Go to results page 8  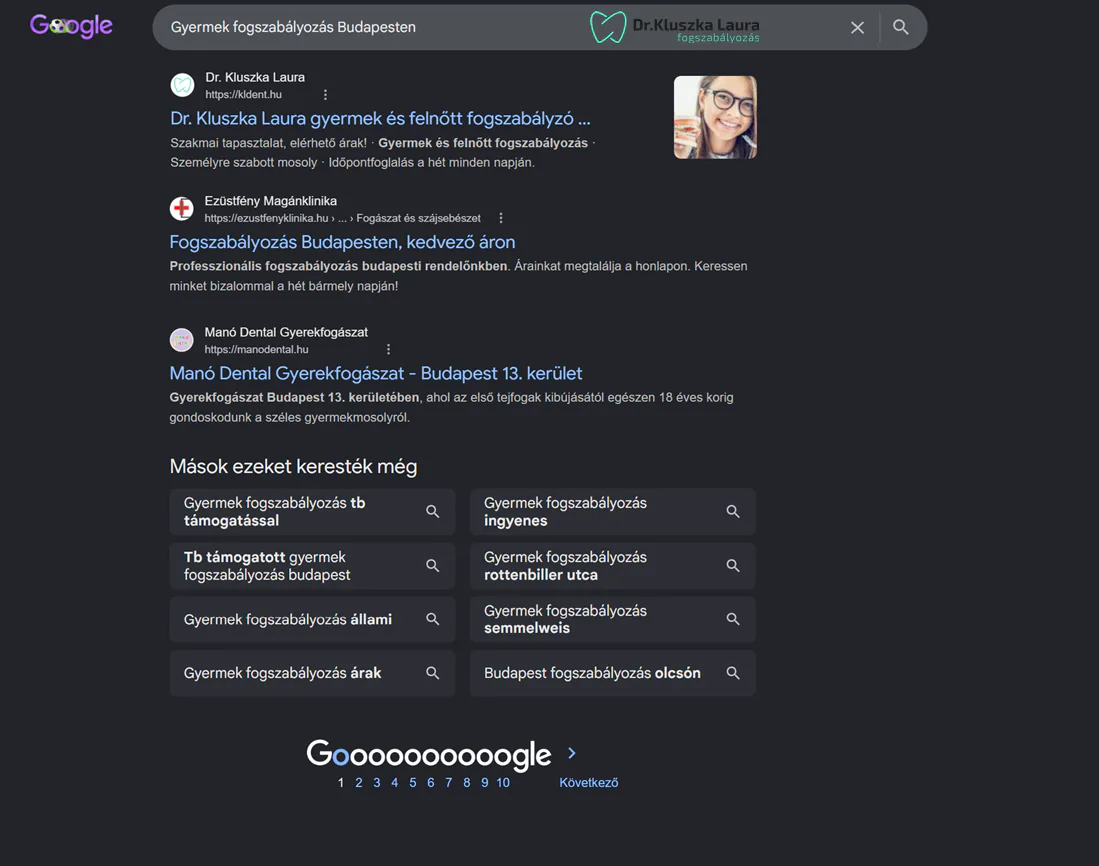(x=467, y=783)
